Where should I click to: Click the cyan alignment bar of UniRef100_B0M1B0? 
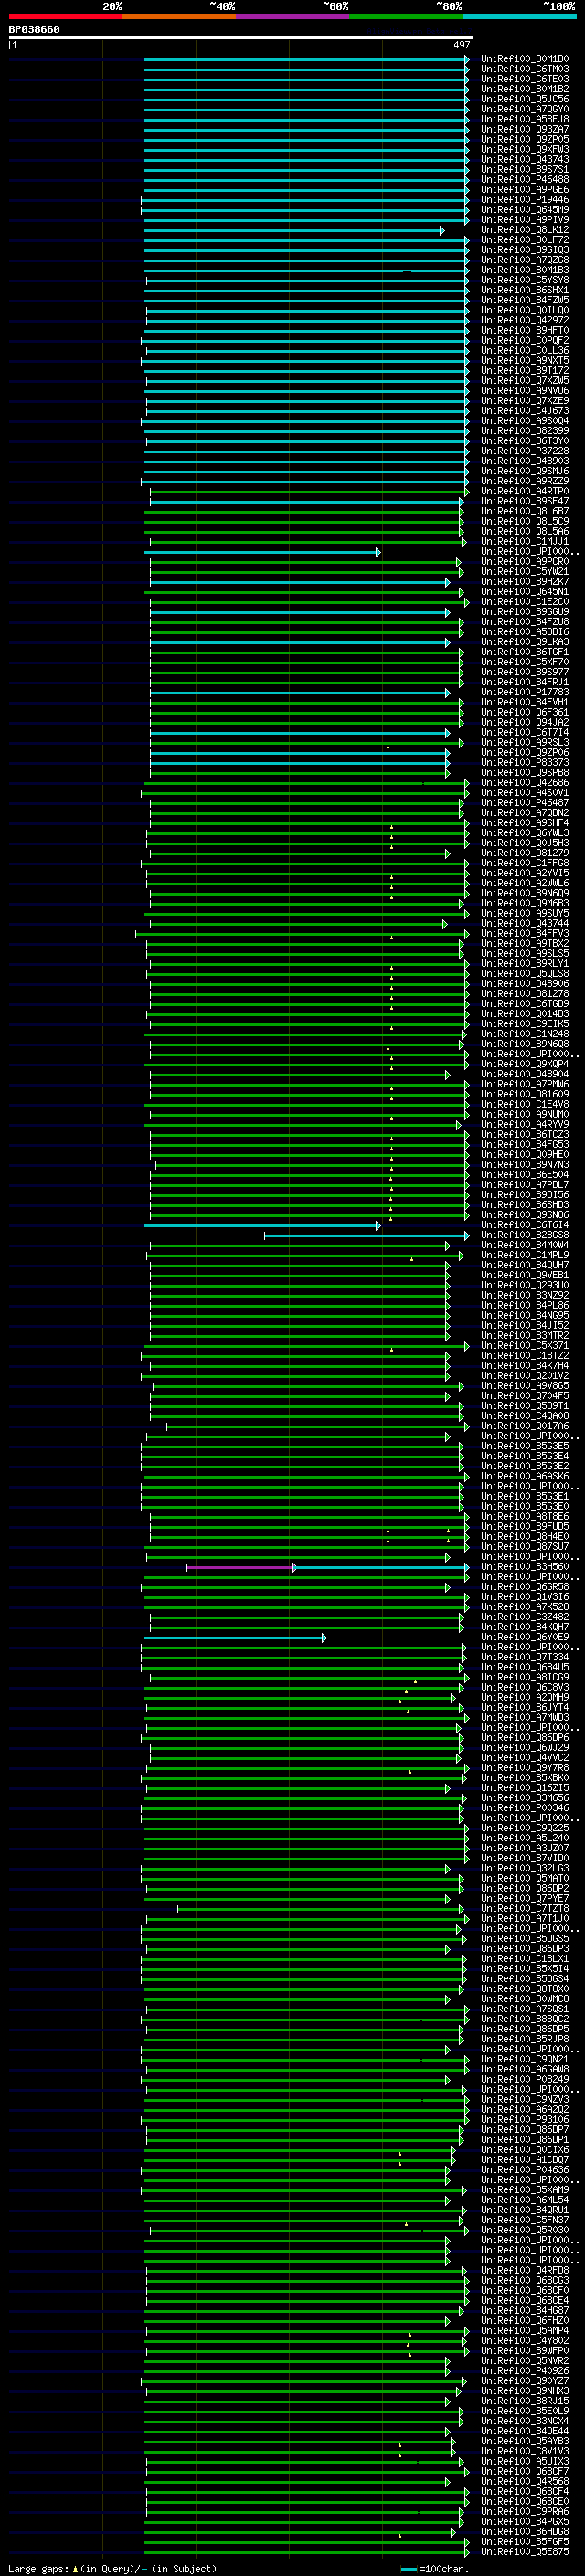(x=306, y=59)
